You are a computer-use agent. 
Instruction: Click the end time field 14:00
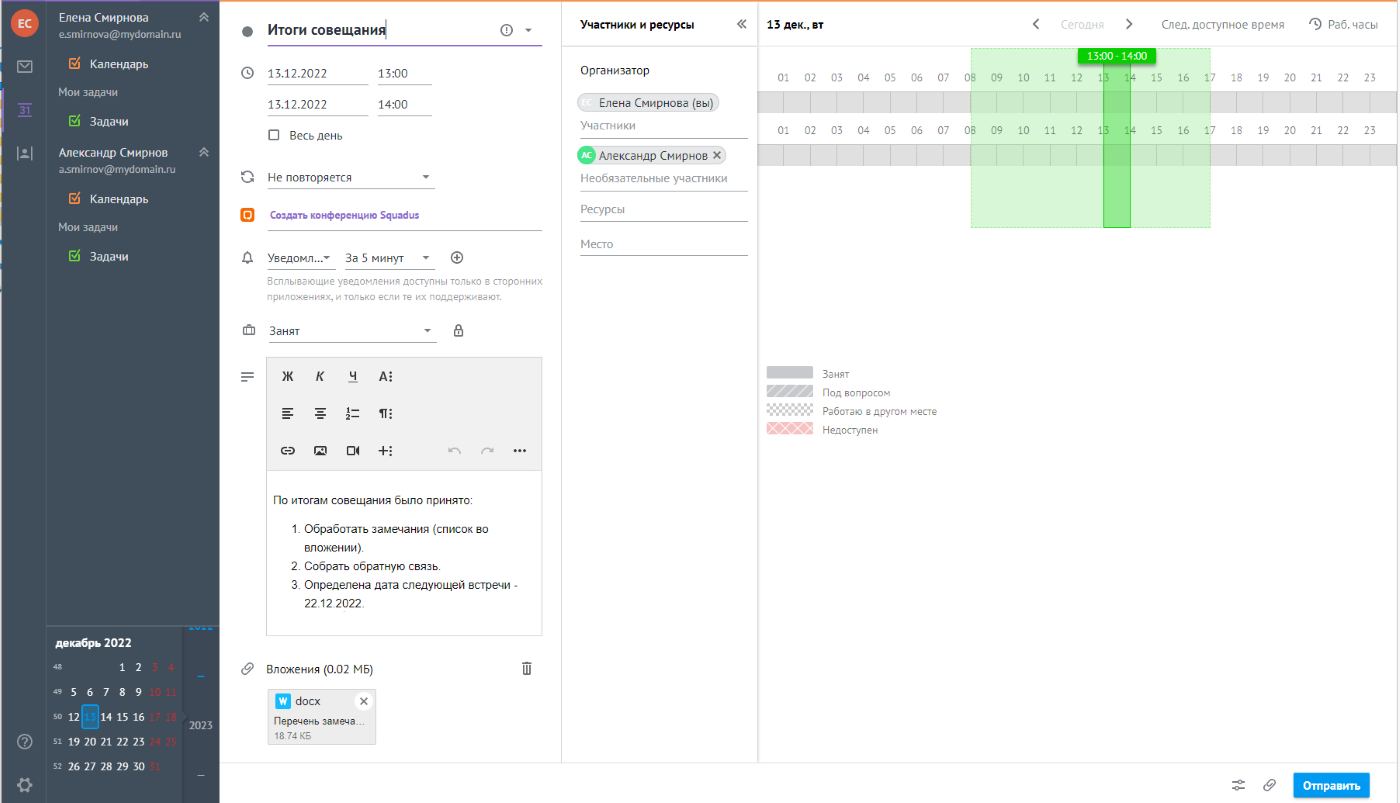click(x=405, y=104)
